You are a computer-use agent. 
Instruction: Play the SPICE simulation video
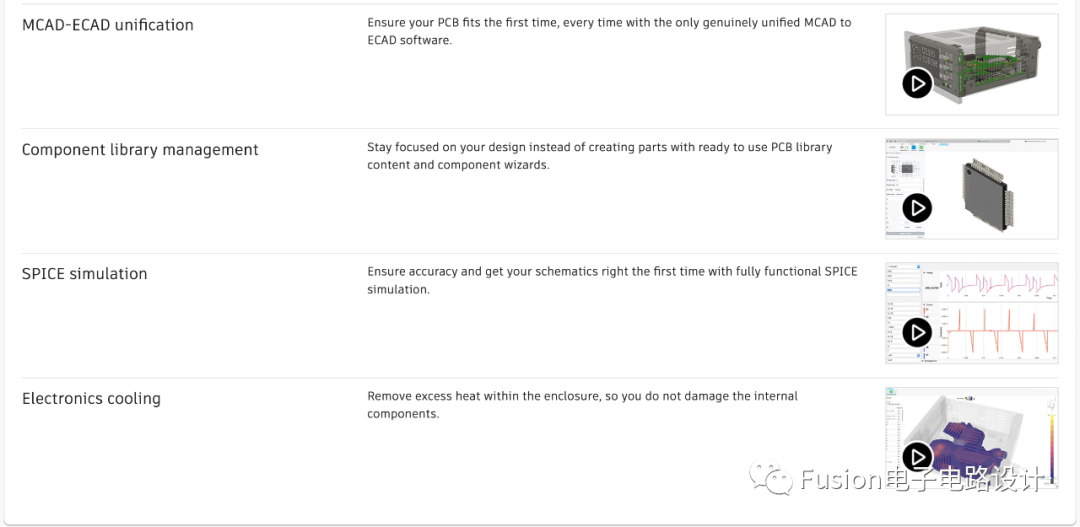click(x=917, y=332)
